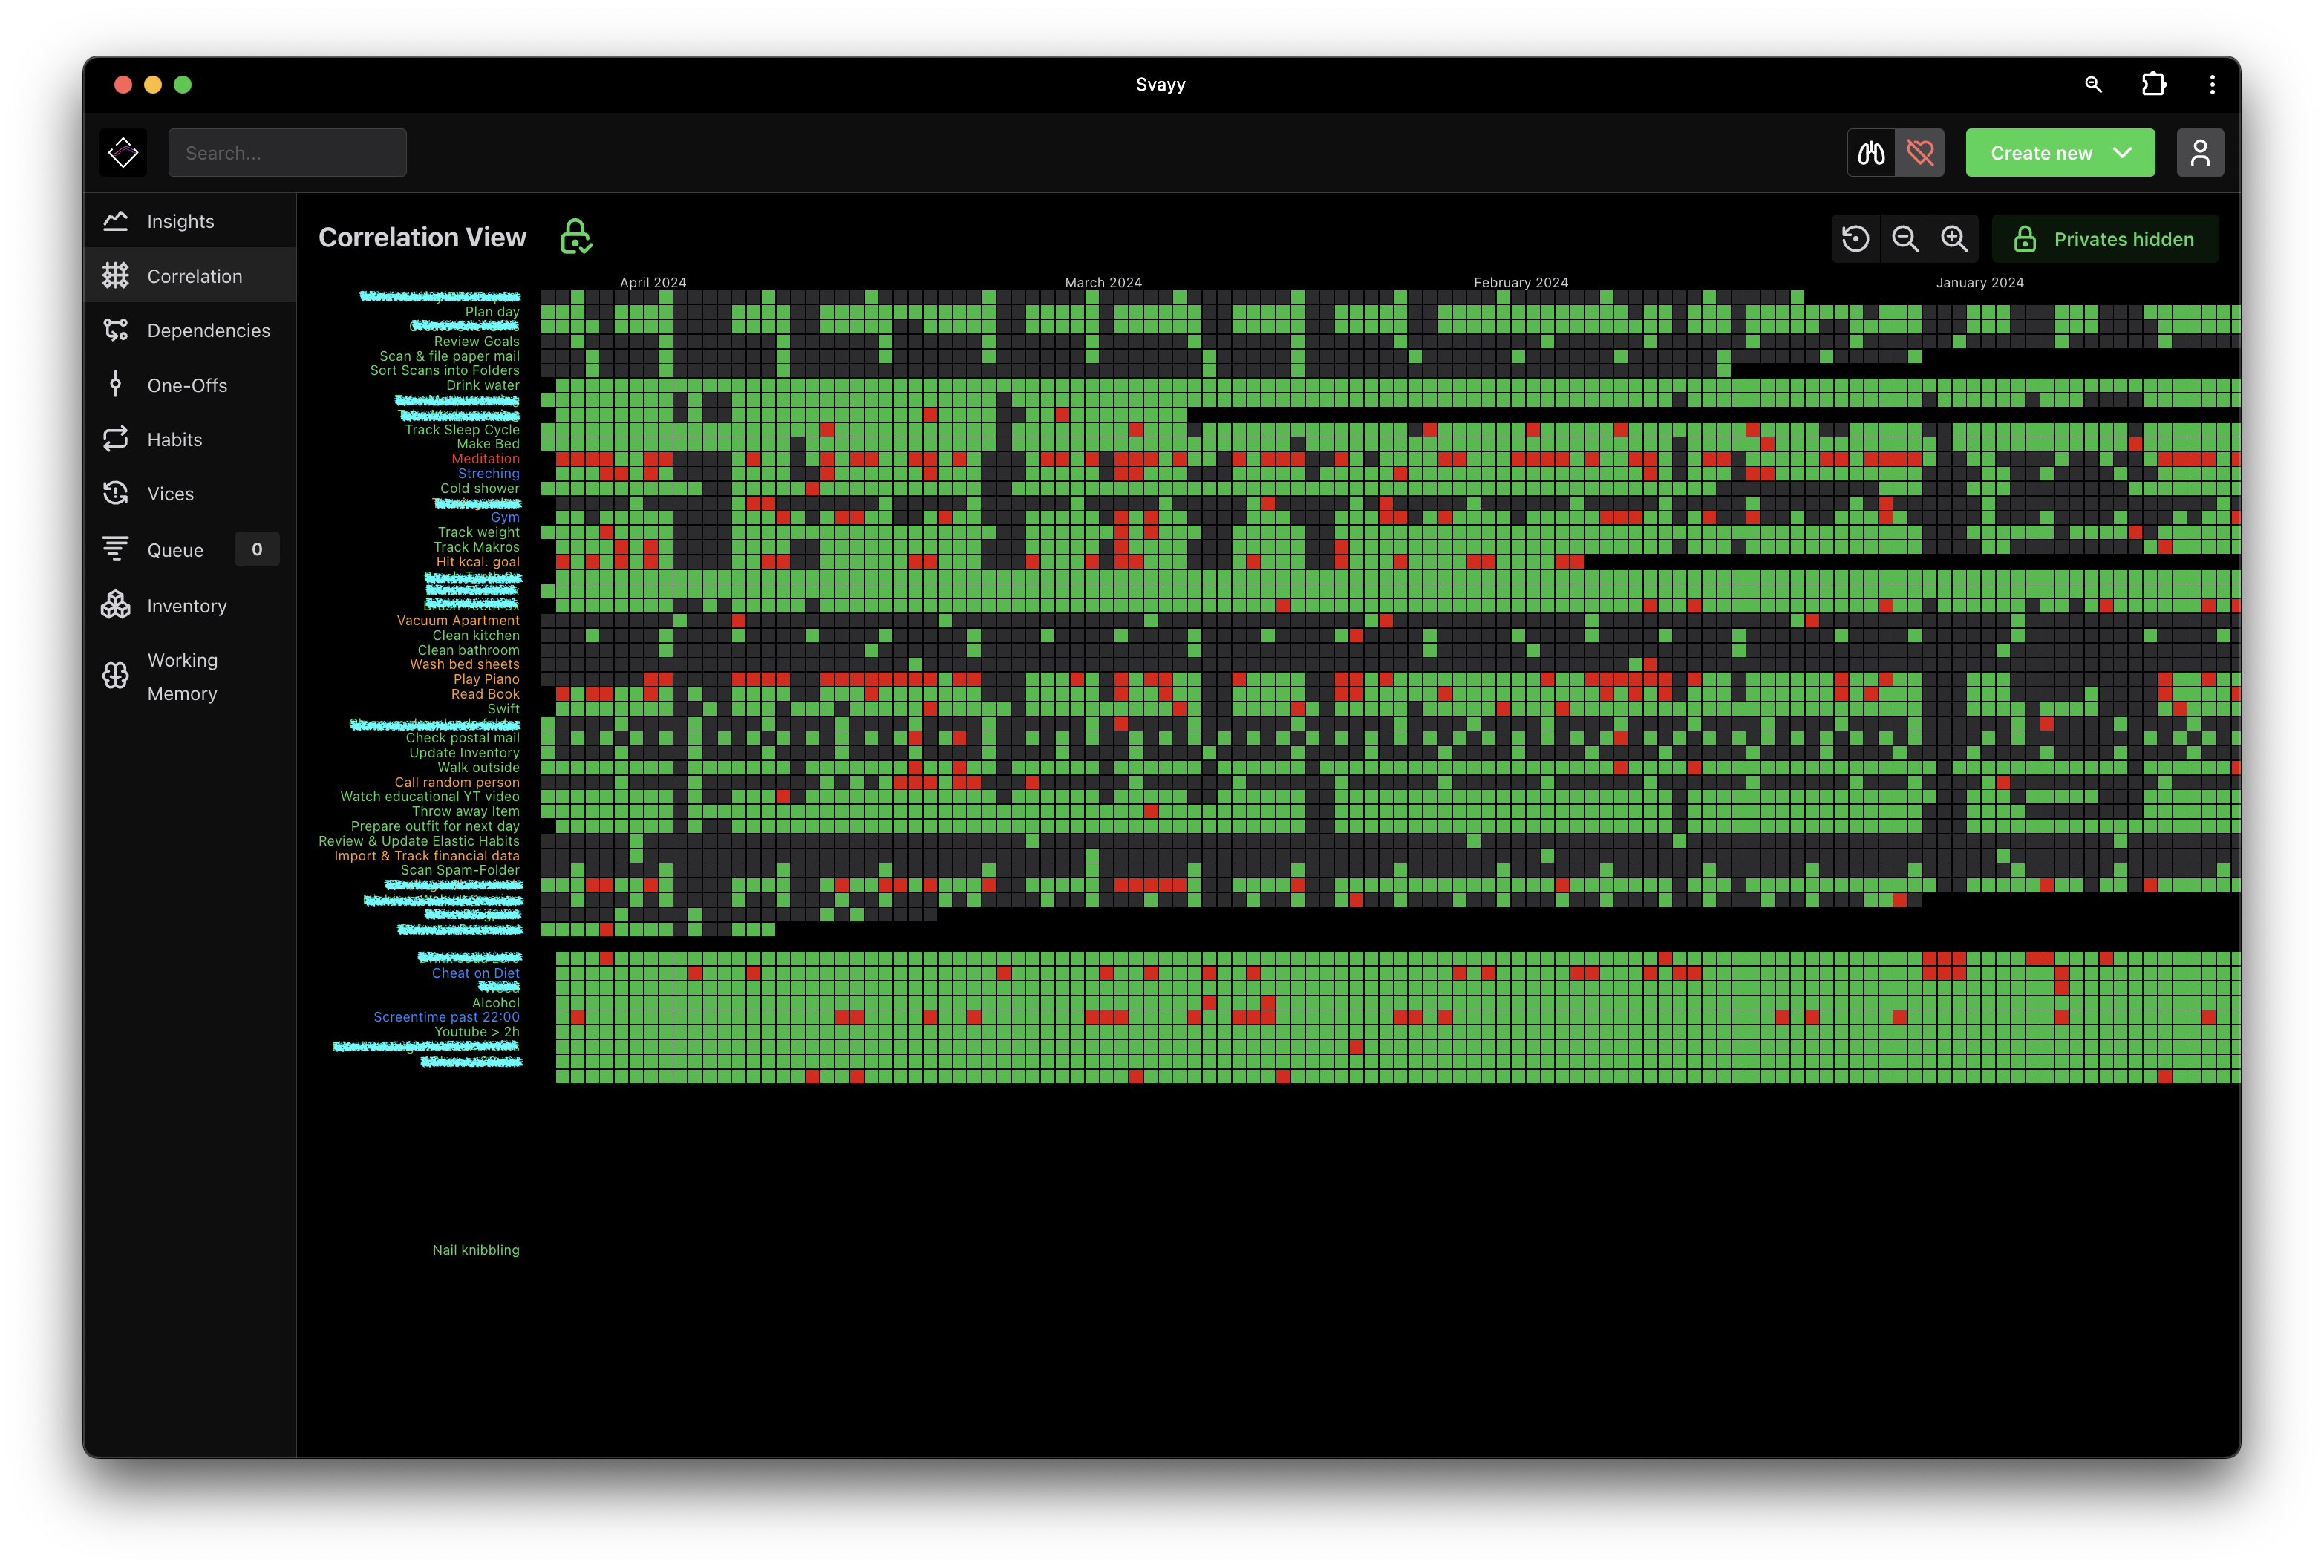The height and width of the screenshot is (1568, 2324).
Task: Click the Gym row label
Action: point(505,518)
